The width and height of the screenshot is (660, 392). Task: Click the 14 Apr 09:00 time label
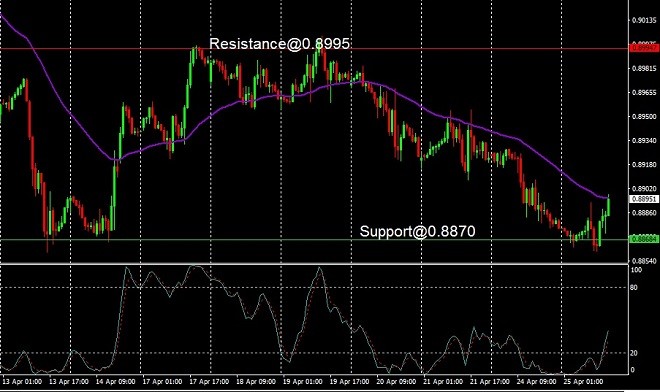click(x=116, y=381)
